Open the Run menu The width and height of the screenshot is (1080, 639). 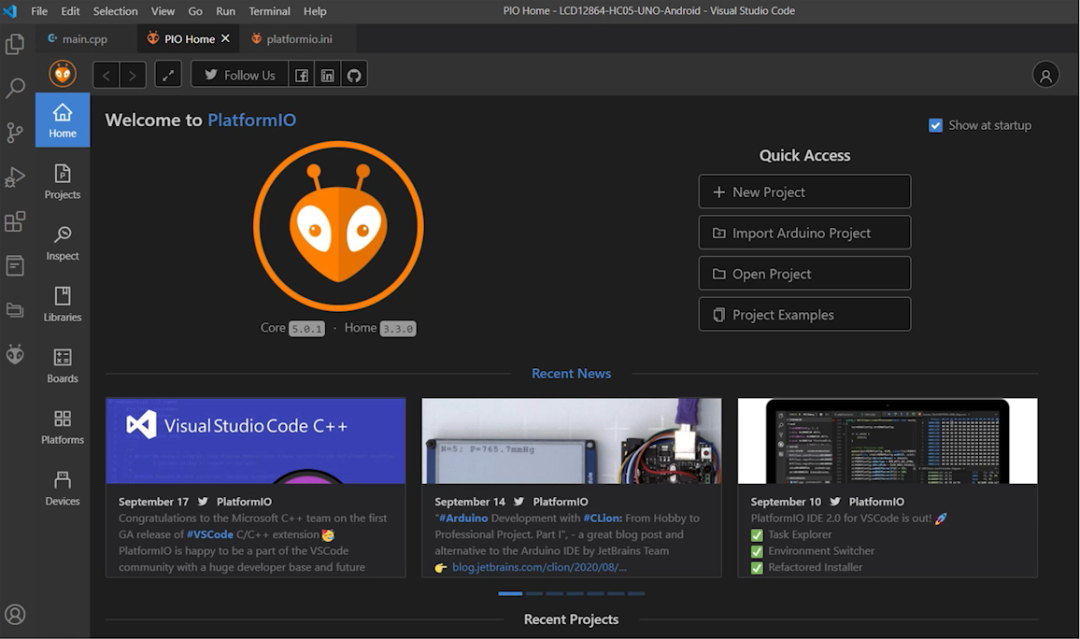225,11
